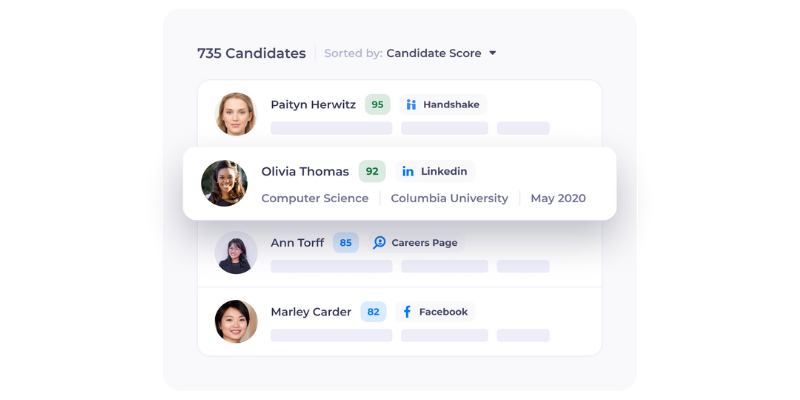Open Olivia Thomas's profile photo
This screenshot has width=800, height=400.
pyautogui.click(x=224, y=183)
